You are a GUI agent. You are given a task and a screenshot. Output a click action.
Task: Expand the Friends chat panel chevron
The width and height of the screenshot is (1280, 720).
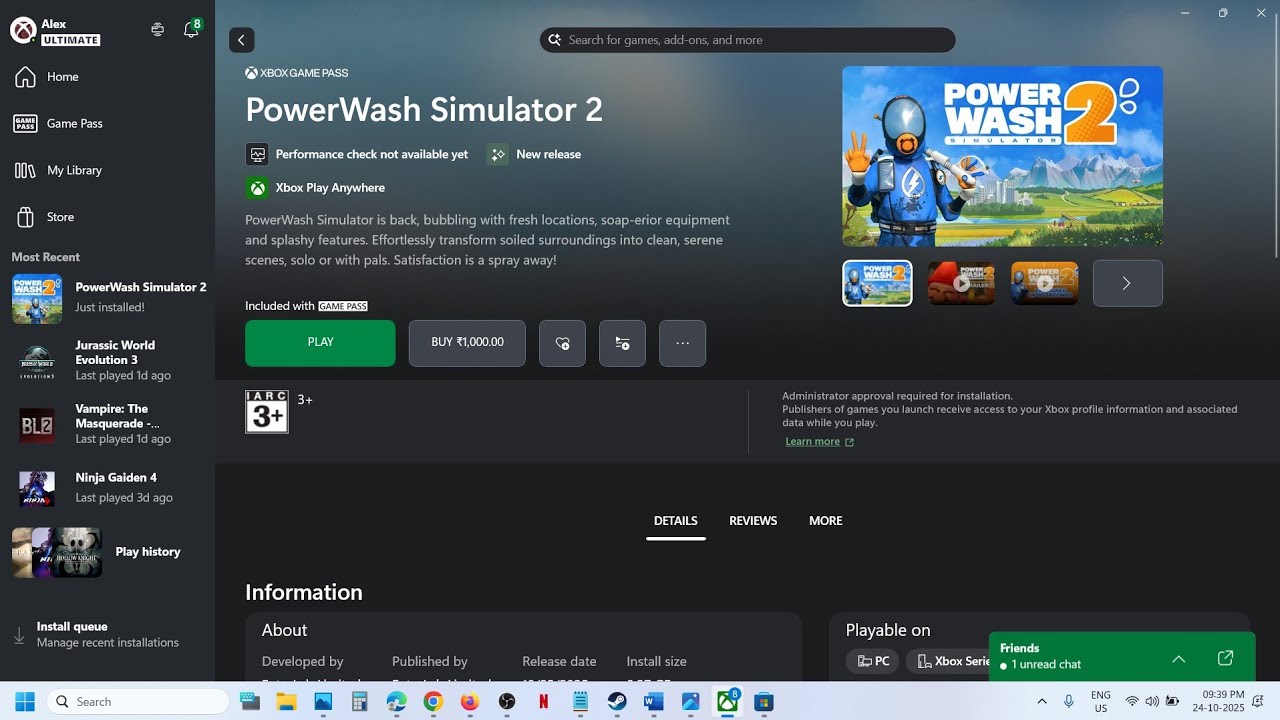1179,658
